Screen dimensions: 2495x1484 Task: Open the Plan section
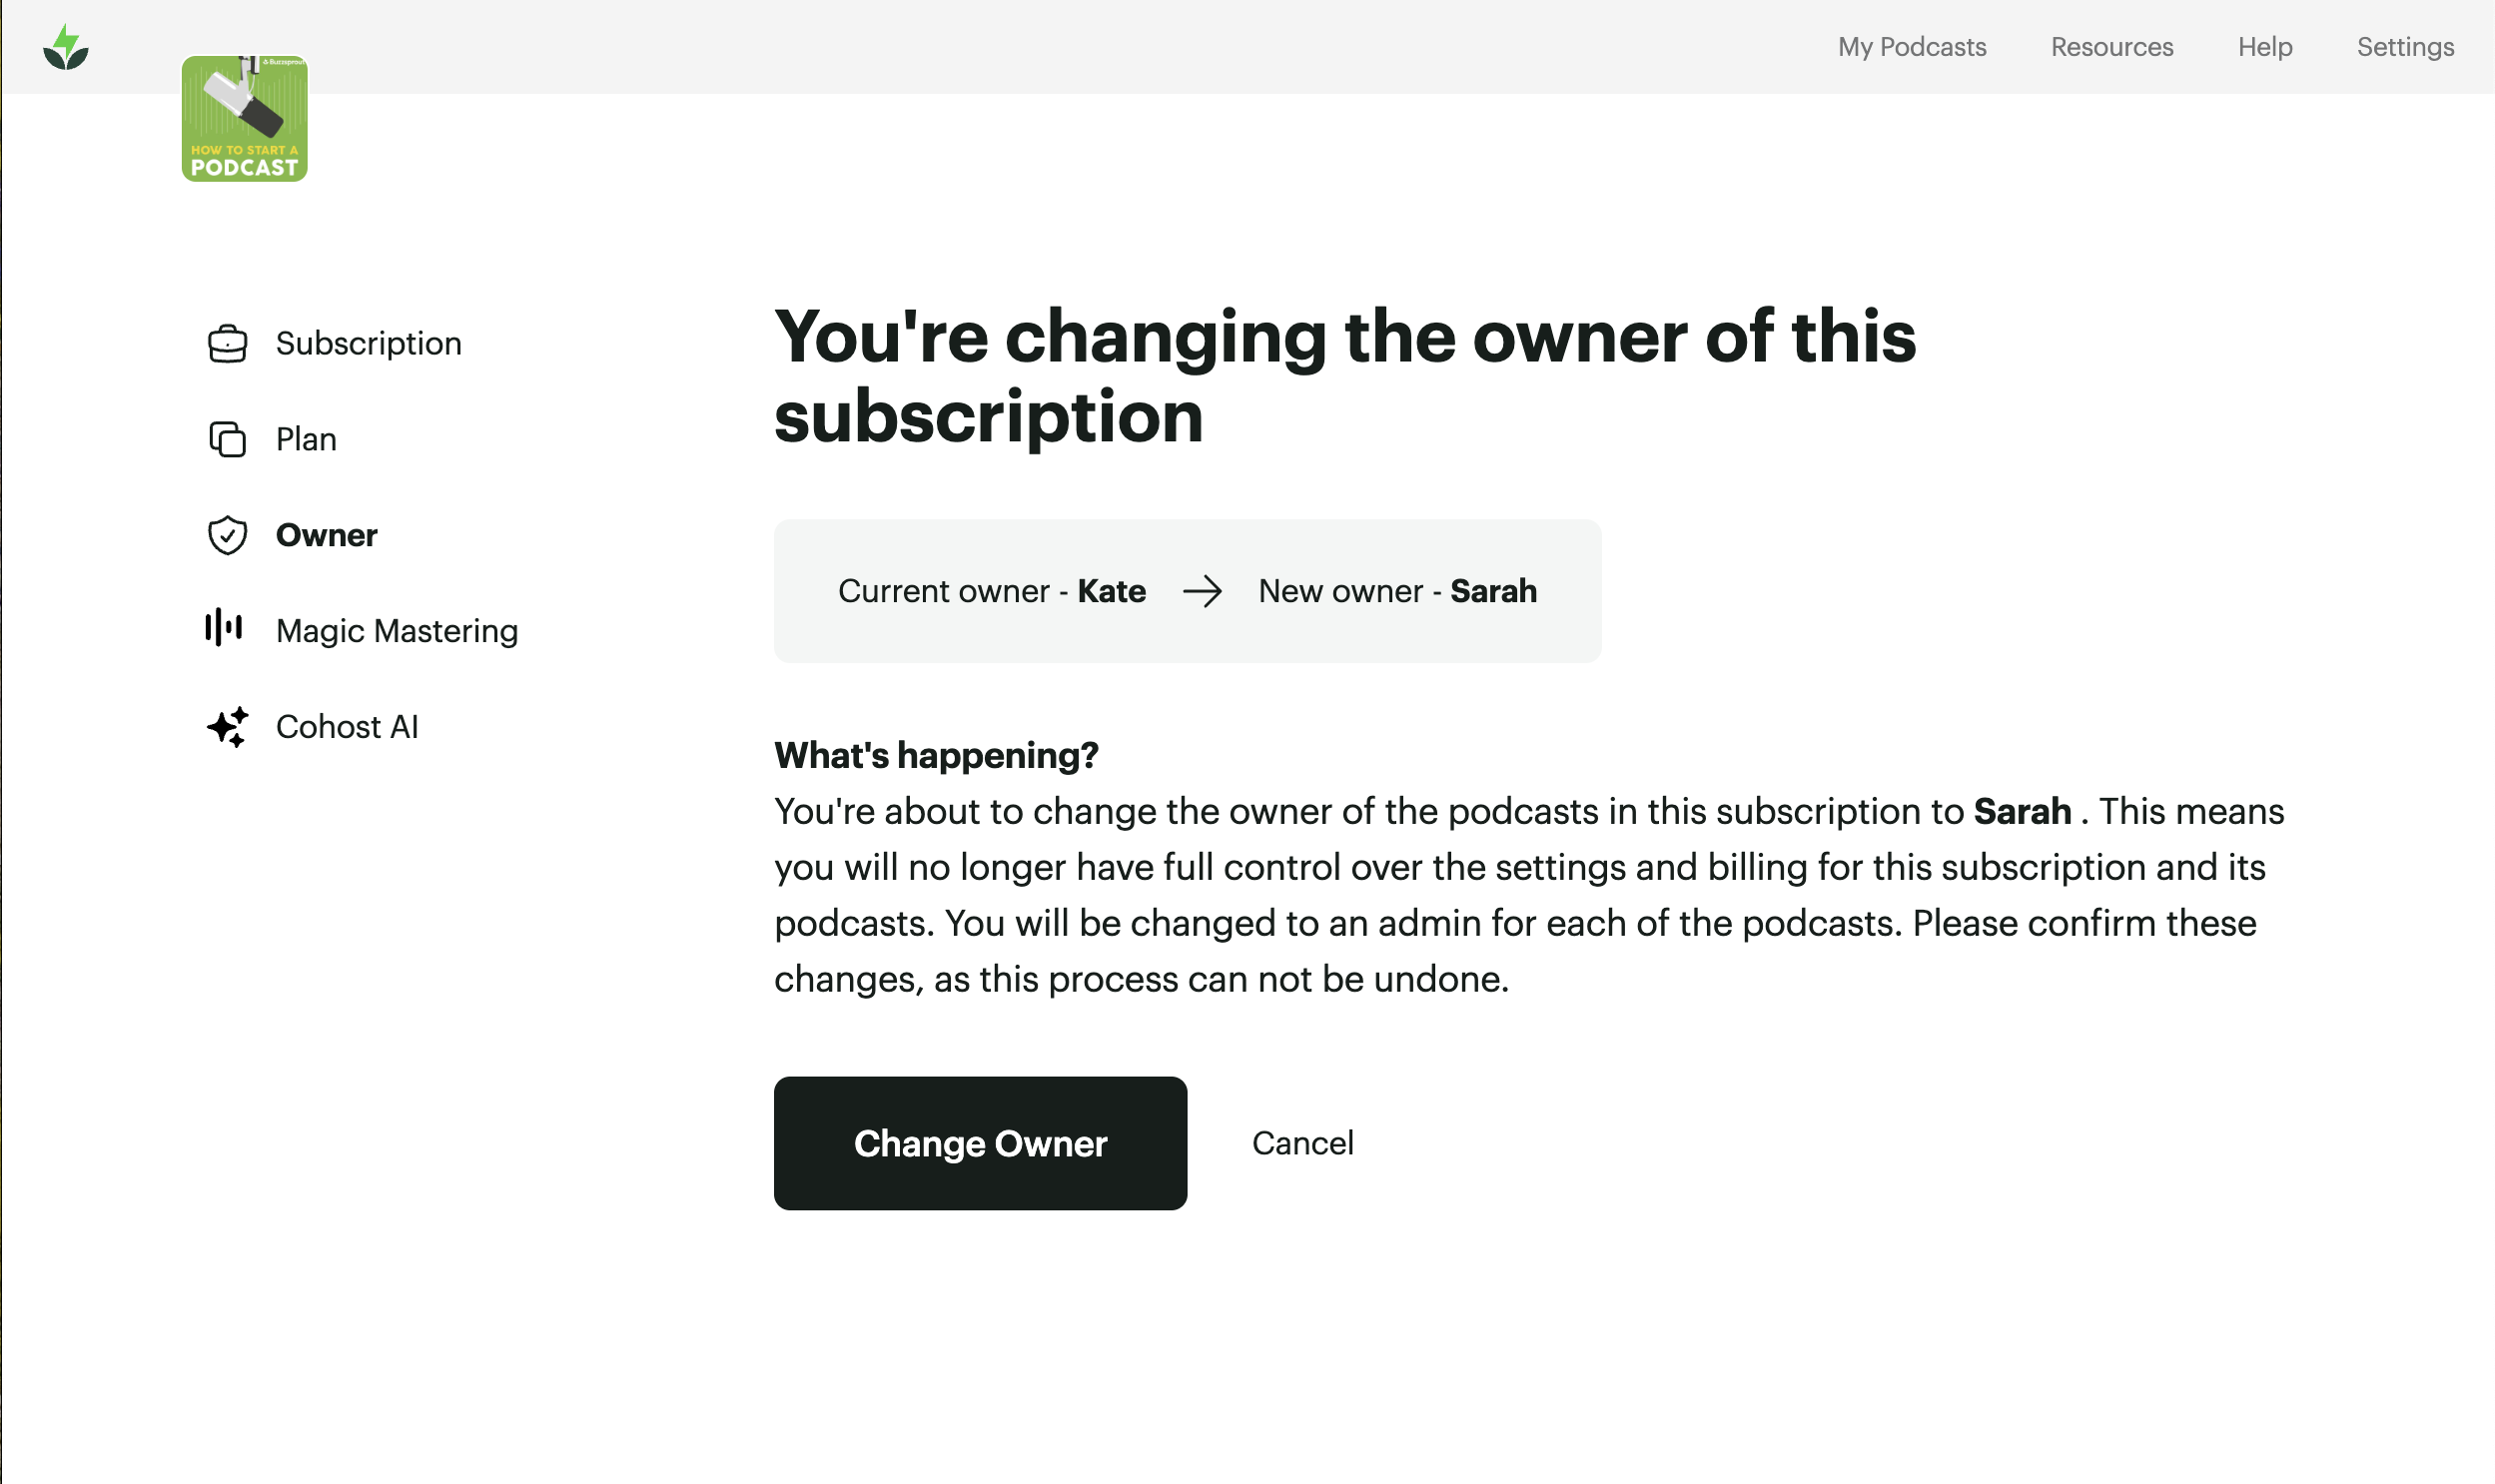pyautogui.click(x=306, y=438)
